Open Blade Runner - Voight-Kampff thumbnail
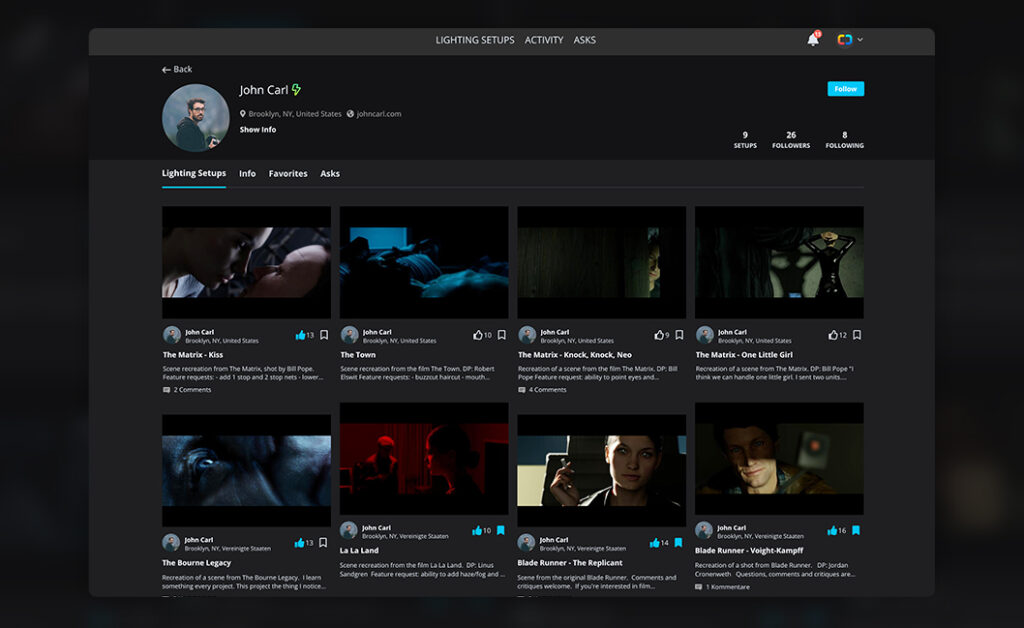The image size is (1024, 628). pyautogui.click(x=779, y=458)
